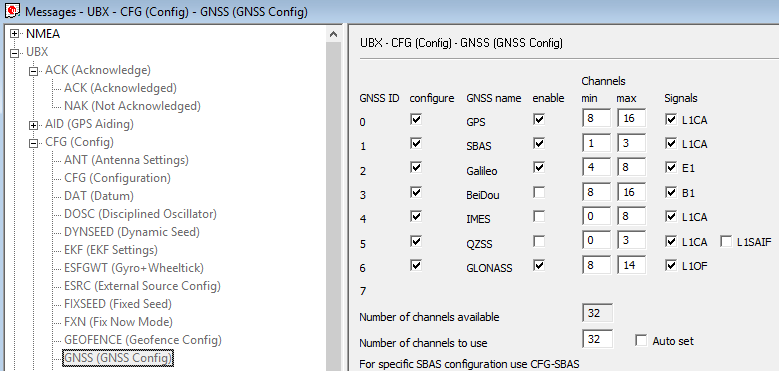Click BeiDou min channels field

click(x=596, y=192)
